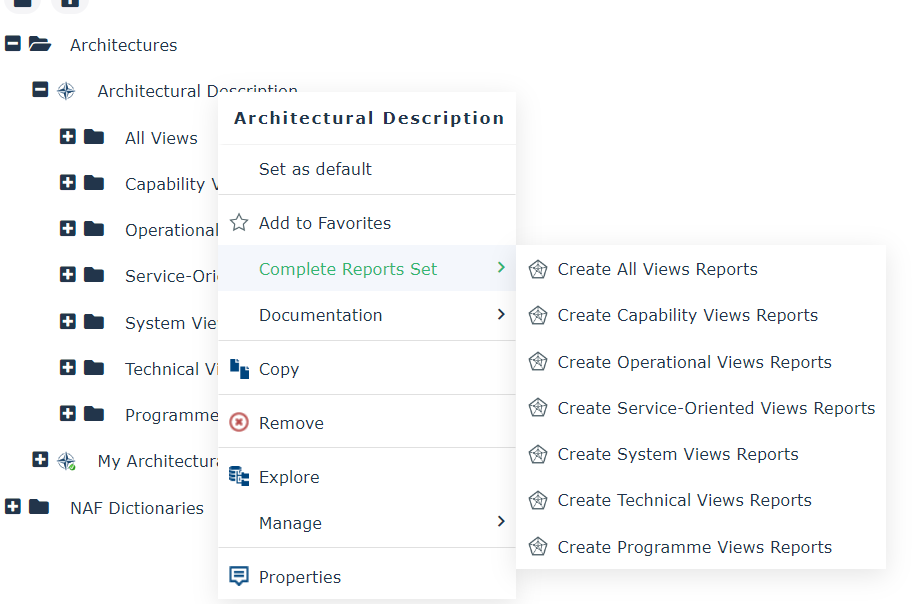Click the Copy icon in context menu

pos(239,369)
